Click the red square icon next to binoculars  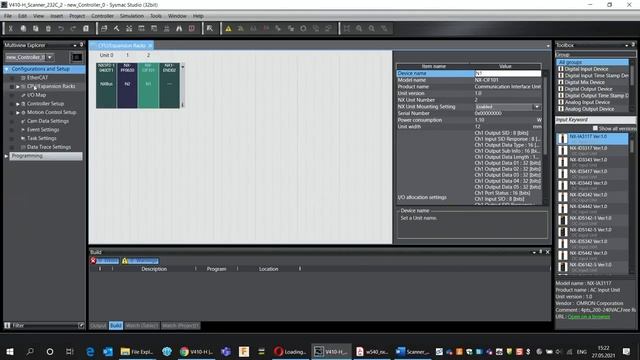(191, 29)
